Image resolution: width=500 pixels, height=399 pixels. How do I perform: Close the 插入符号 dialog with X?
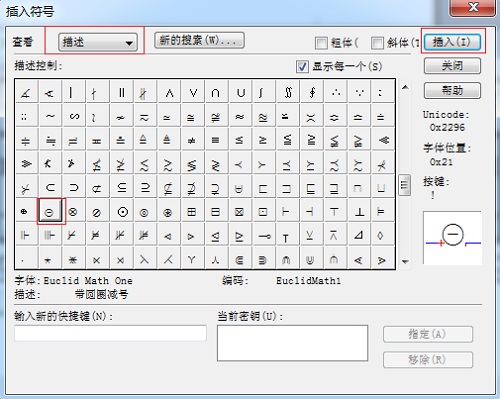click(473, 7)
